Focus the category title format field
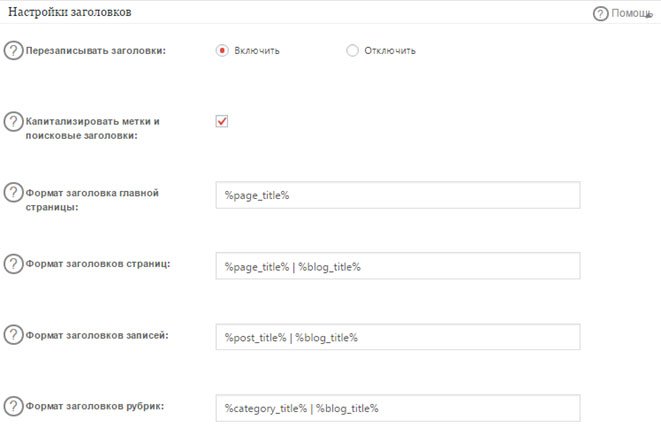 [x=397, y=408]
